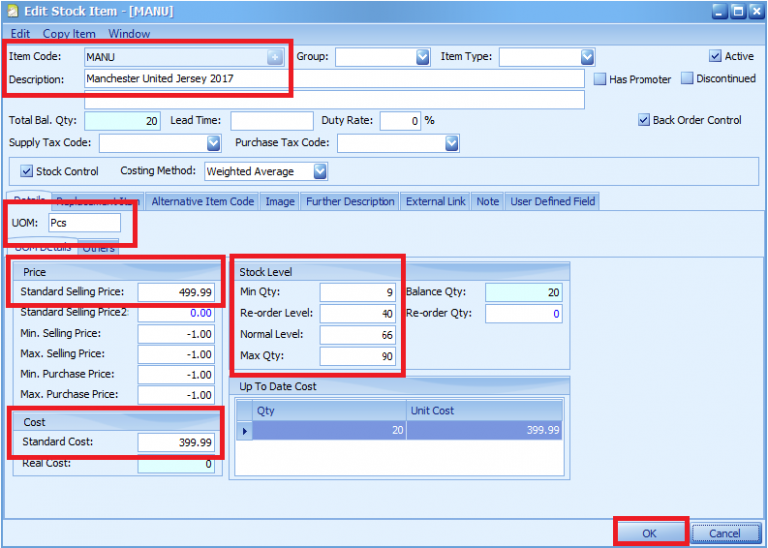The width and height of the screenshot is (768, 548).
Task: Click the Normal Level field
Action: (x=358, y=335)
